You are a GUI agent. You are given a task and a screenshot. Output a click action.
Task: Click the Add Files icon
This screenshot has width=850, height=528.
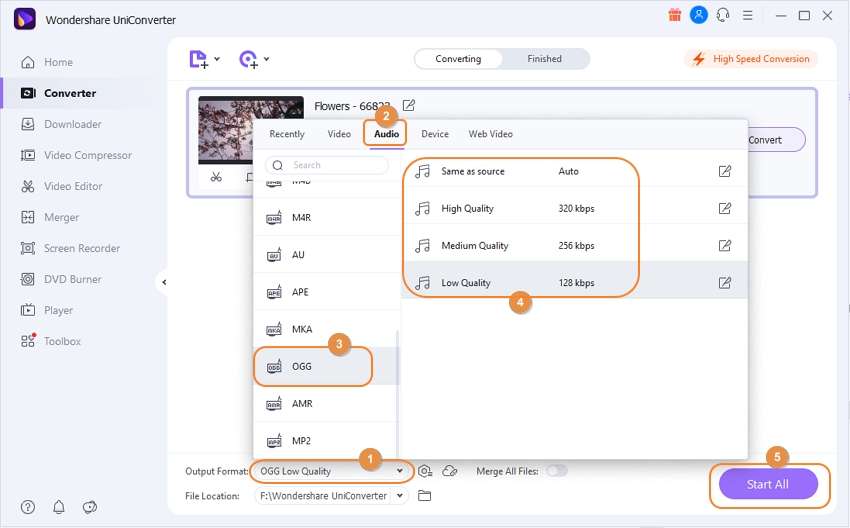(198, 59)
